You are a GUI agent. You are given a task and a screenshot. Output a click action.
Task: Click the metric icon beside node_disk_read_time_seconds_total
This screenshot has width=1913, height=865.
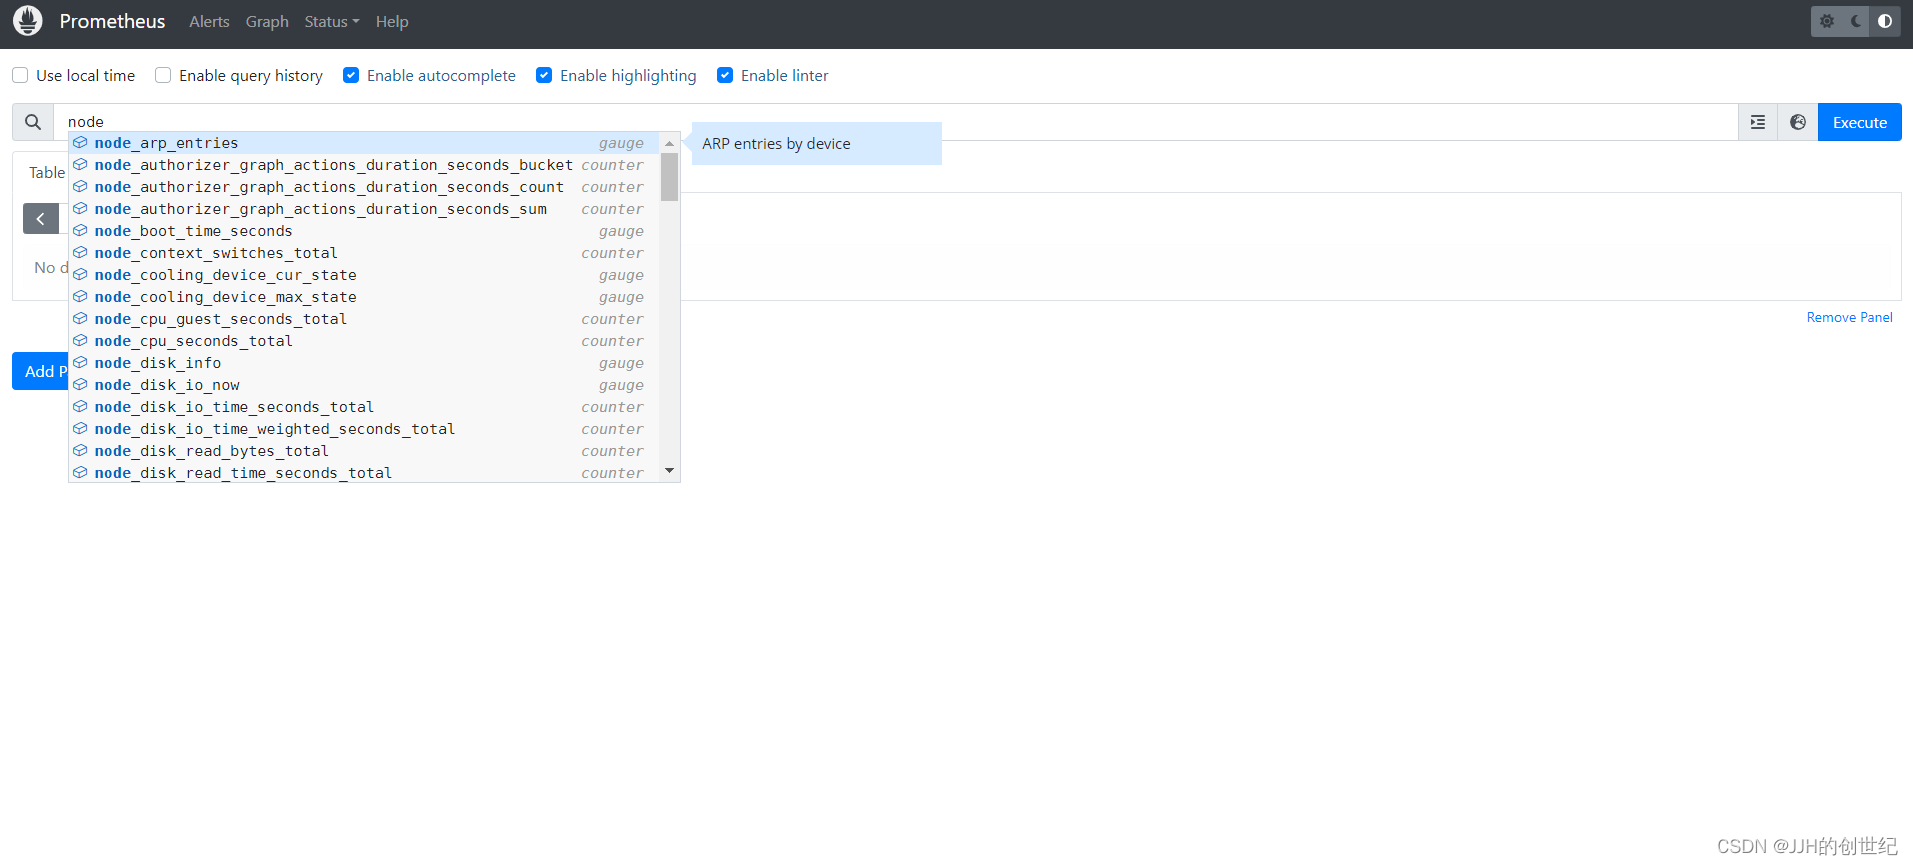pyautogui.click(x=80, y=473)
